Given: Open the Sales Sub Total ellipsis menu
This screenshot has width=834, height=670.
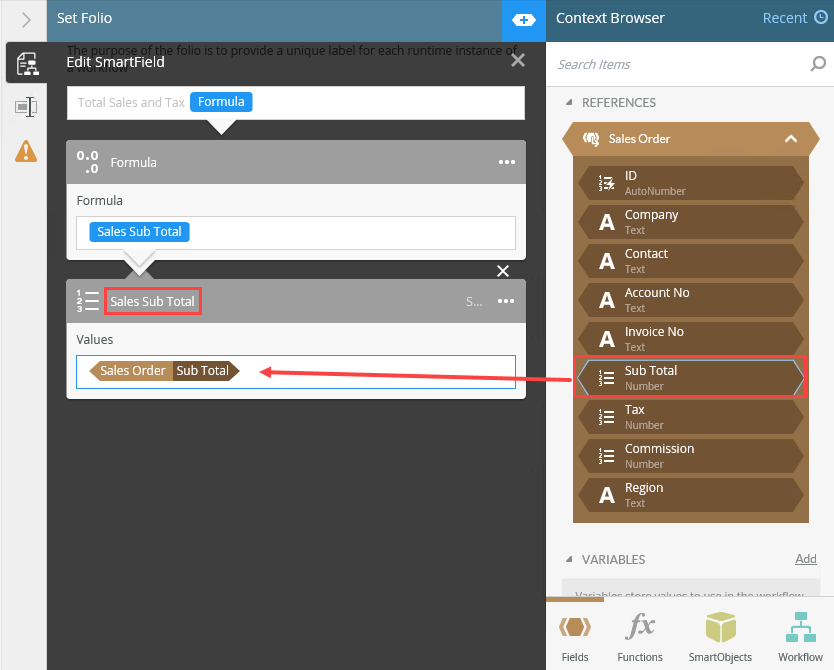Looking at the screenshot, I should 506,301.
